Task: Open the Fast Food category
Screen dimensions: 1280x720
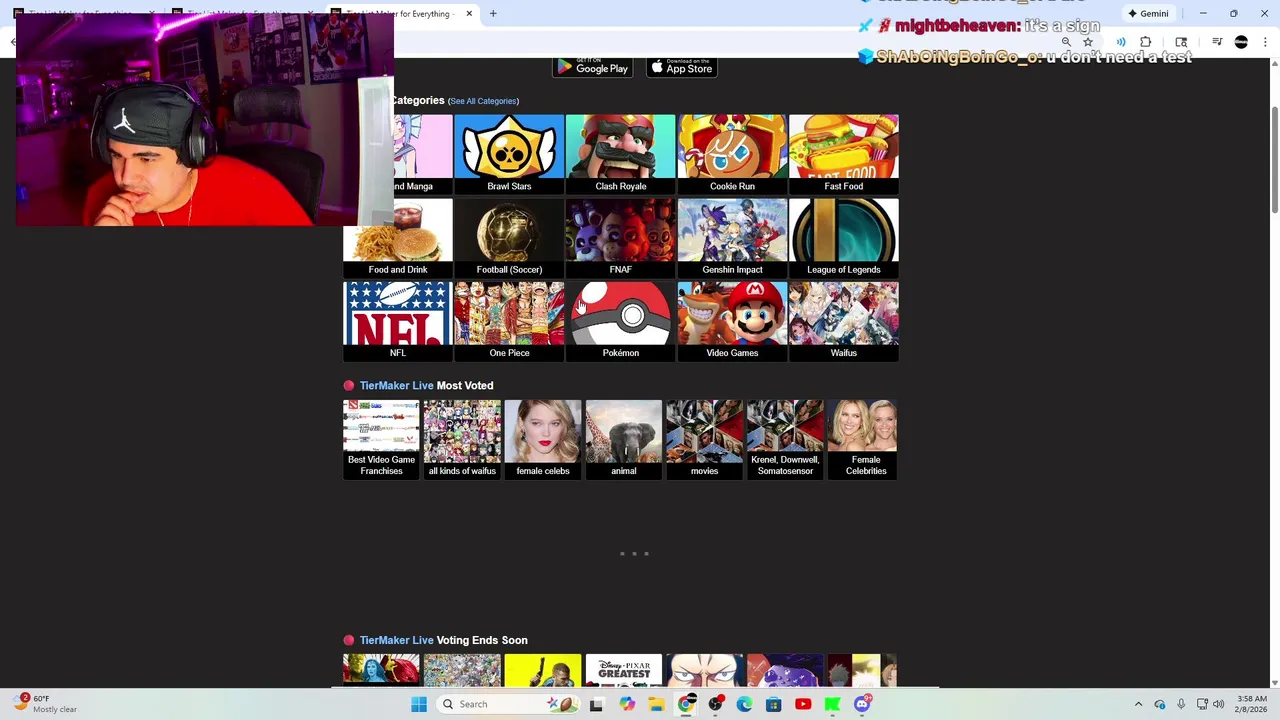Action: click(x=843, y=154)
